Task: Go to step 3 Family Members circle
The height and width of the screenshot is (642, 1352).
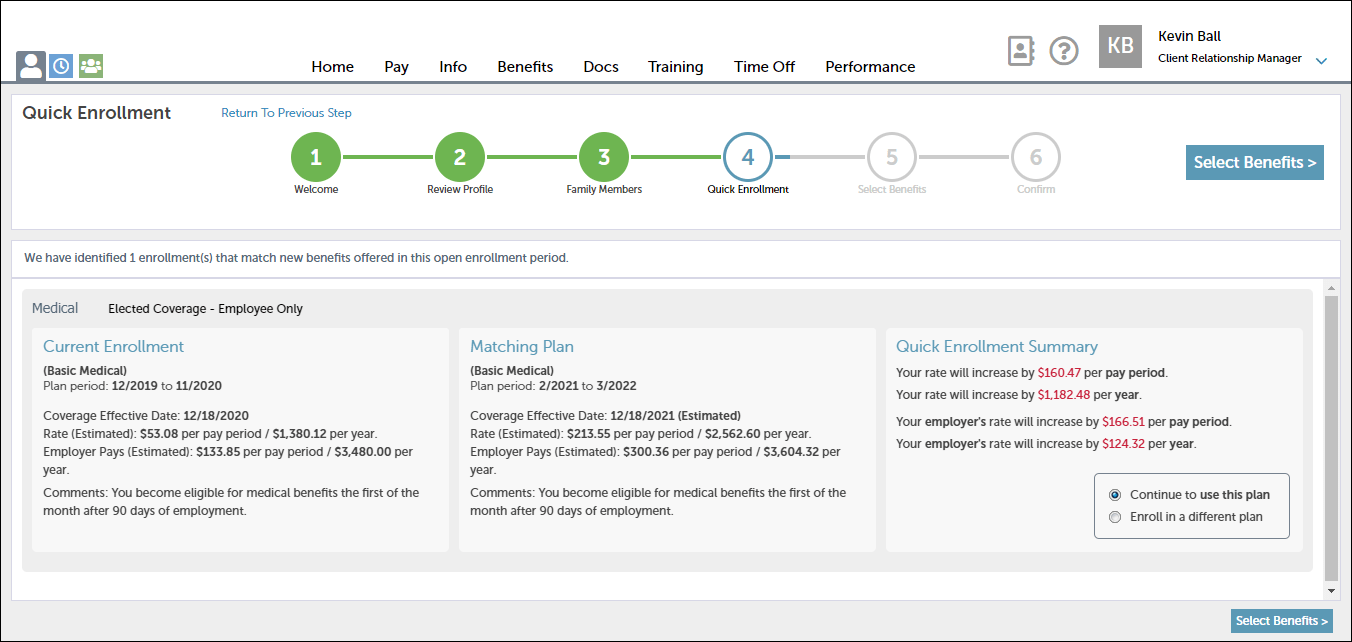Action: pyautogui.click(x=604, y=157)
